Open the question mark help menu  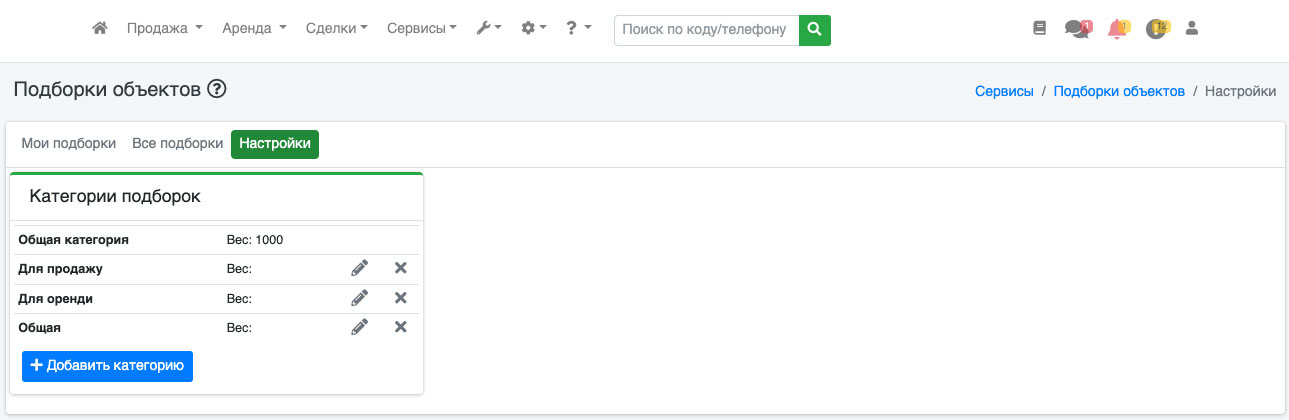pyautogui.click(x=578, y=29)
